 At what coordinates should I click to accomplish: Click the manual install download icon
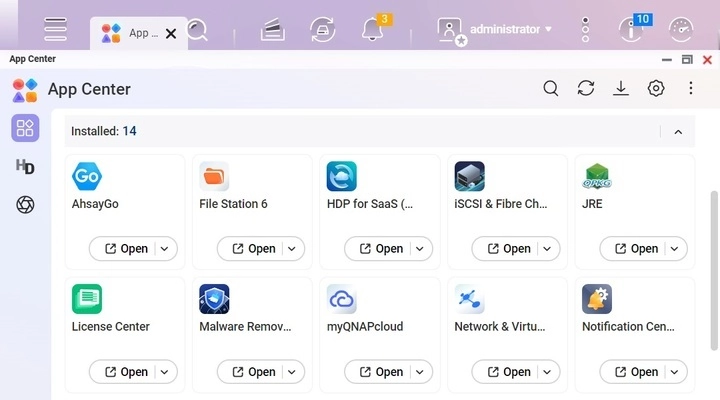[621, 88]
